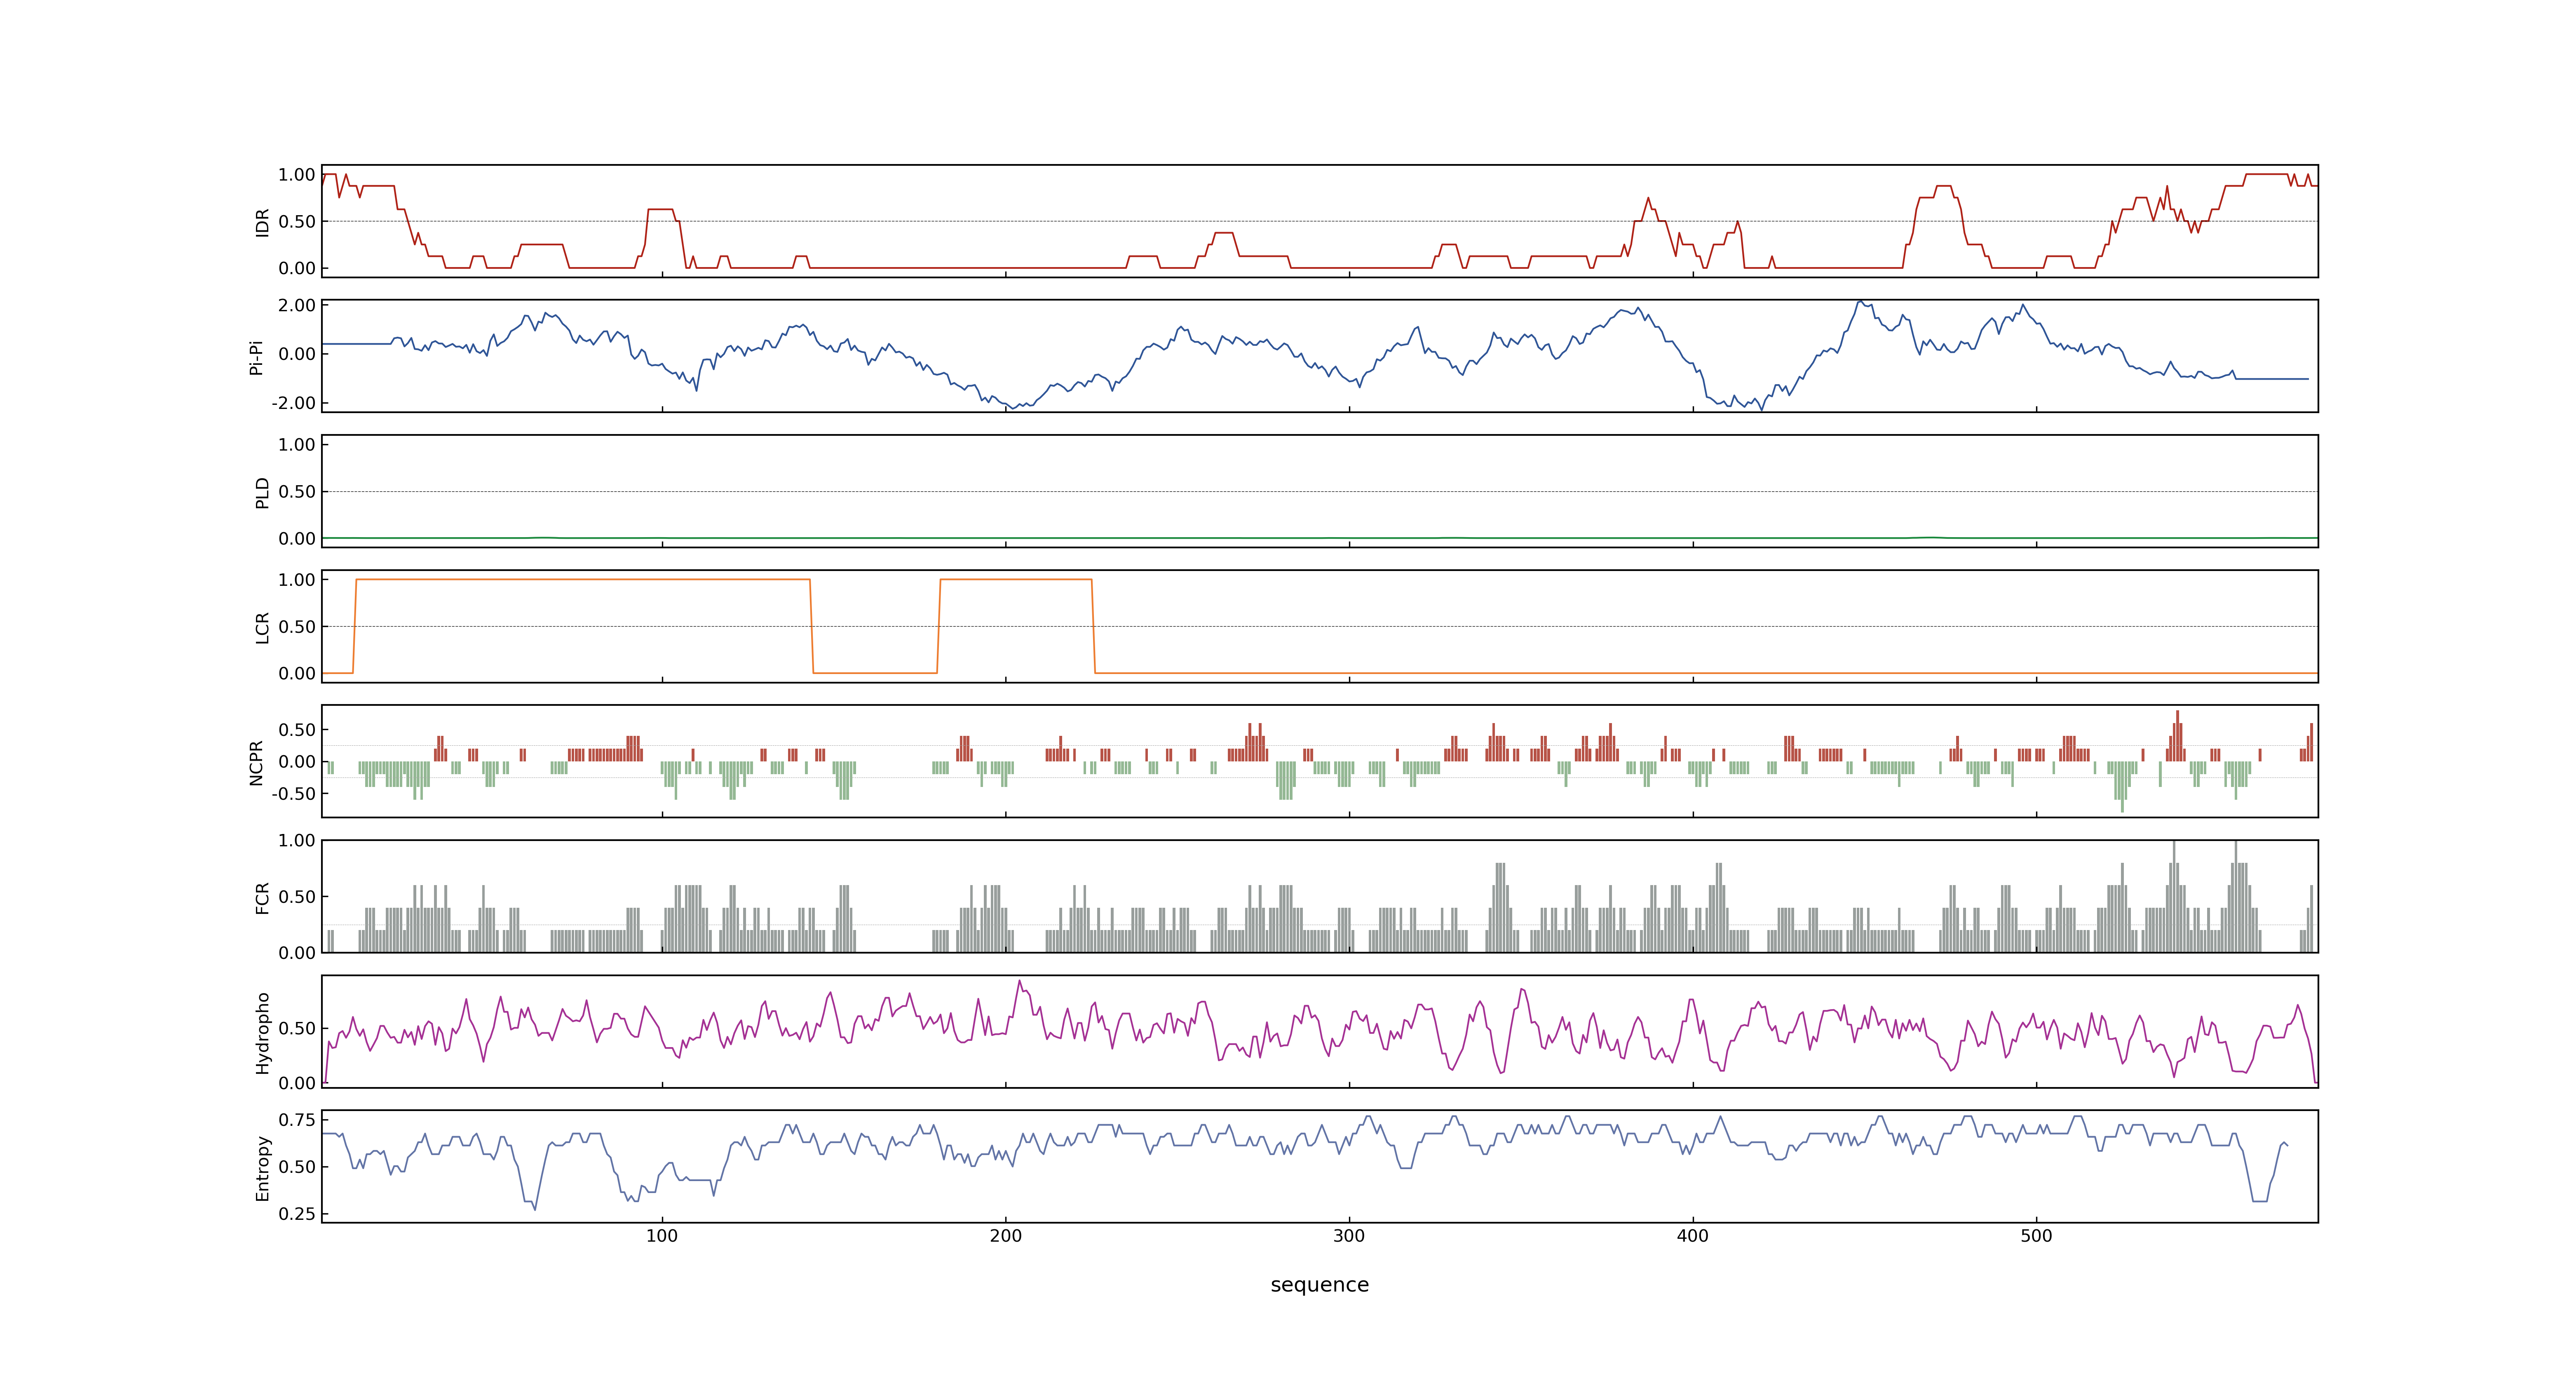Click the 0.00 tick on LCR axis
Image resolution: width=2576 pixels, height=1374 pixels.
click(297, 674)
